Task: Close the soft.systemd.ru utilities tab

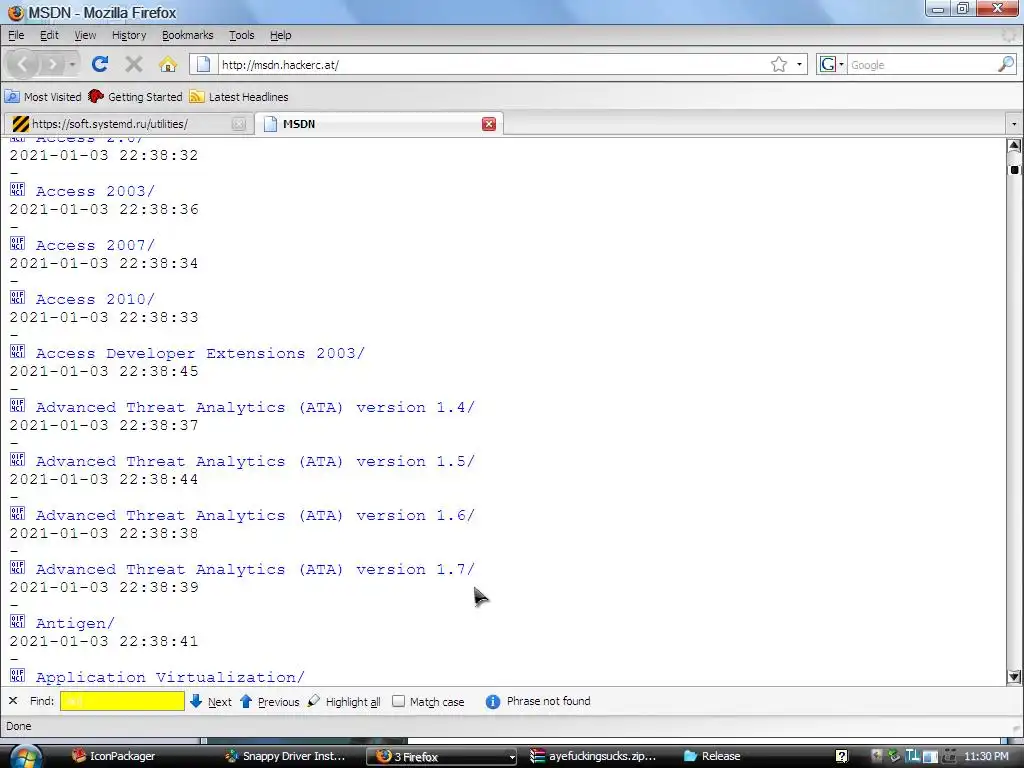Action: 239,124
